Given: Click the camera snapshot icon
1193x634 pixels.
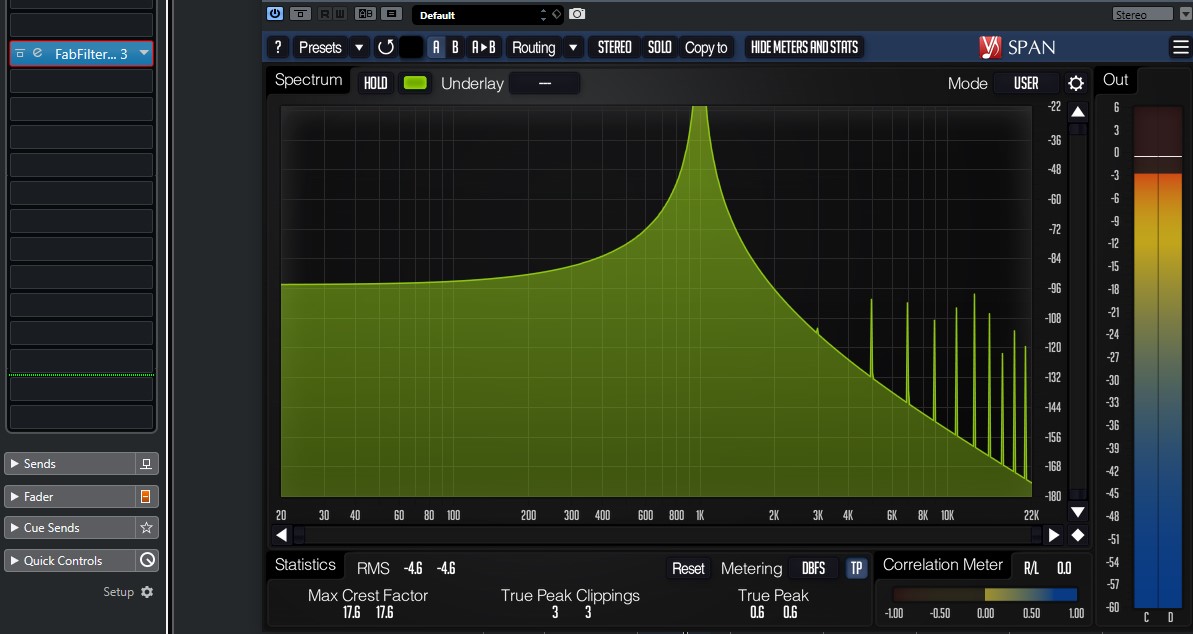Looking at the screenshot, I should pyautogui.click(x=577, y=14).
